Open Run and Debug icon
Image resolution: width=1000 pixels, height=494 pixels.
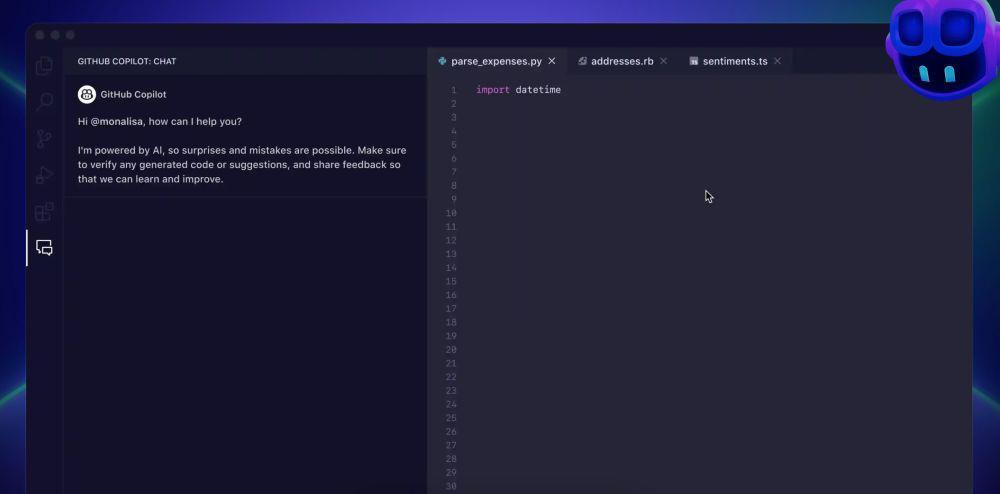[44, 175]
